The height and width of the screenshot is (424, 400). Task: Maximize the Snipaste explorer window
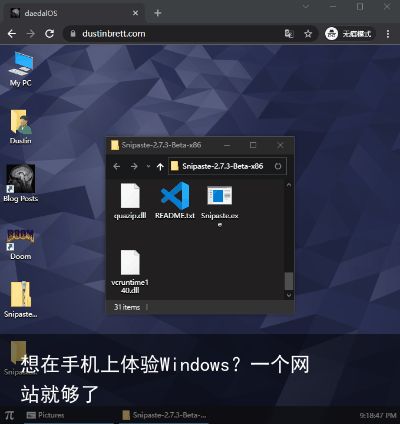point(253,145)
